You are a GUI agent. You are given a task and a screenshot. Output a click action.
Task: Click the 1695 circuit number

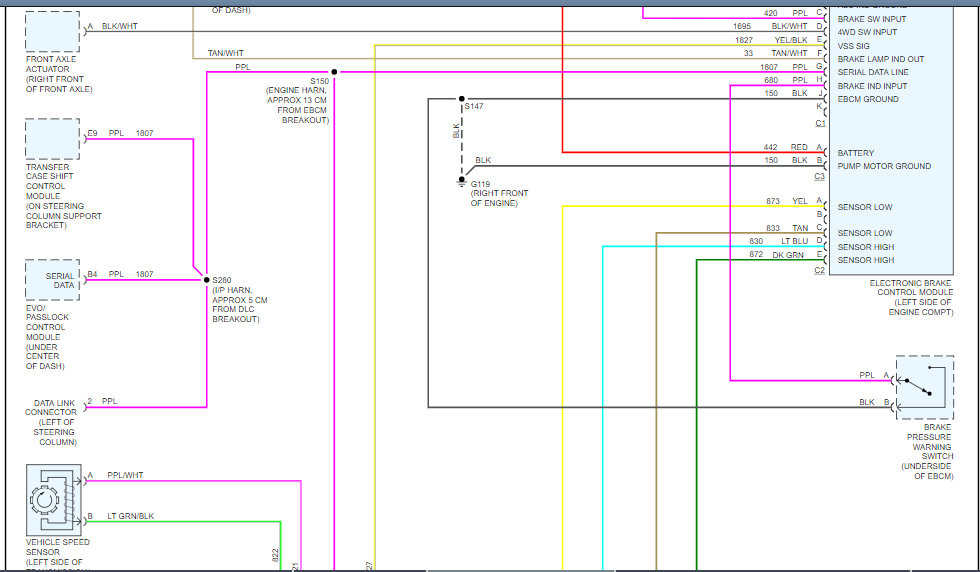pos(742,27)
